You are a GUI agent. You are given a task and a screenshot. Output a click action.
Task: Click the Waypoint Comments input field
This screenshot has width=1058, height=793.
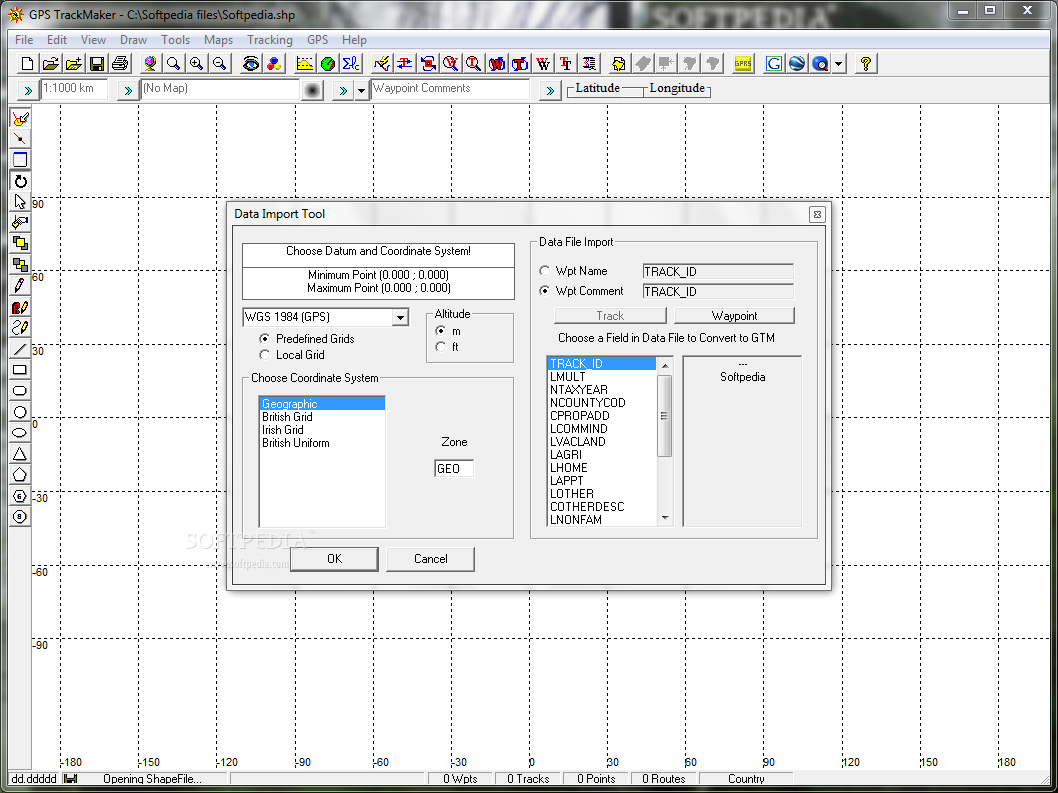click(x=450, y=88)
